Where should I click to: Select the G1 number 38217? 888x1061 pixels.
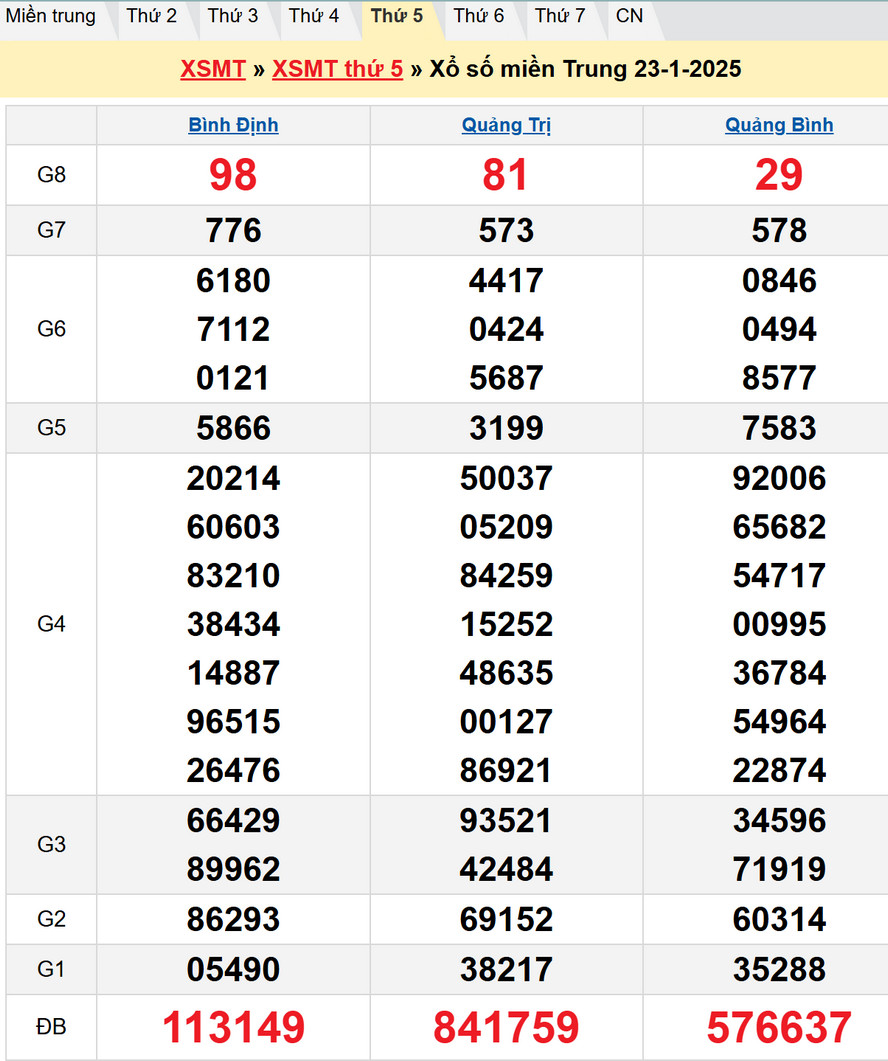[x=506, y=969]
